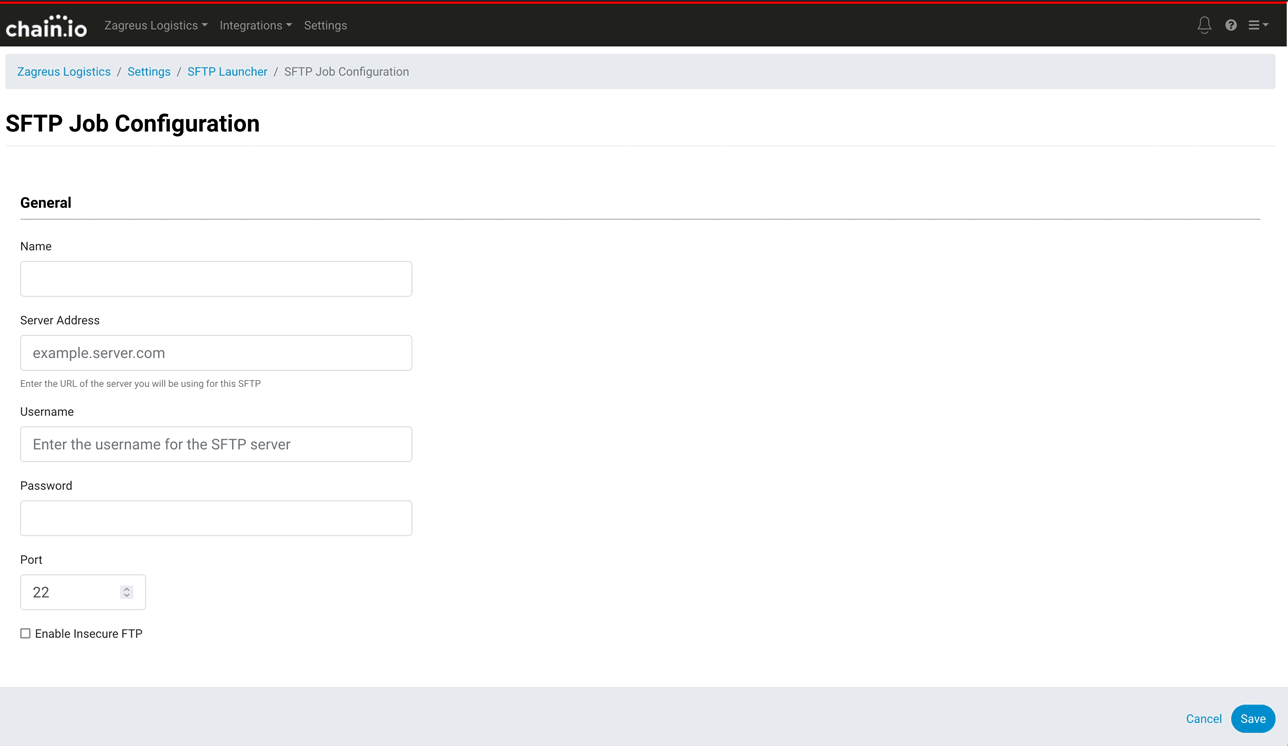Screen dimensions: 1288x746
Task: Open the hamburger menu in the top bar
Action: [x=1258, y=25]
